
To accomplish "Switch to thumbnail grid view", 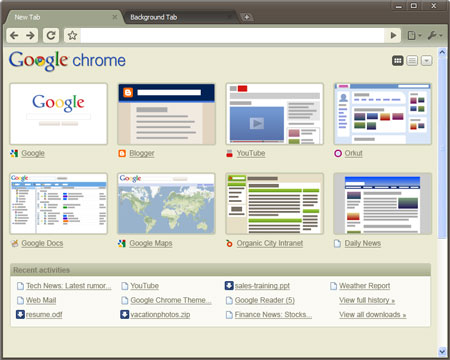I will point(398,61).
